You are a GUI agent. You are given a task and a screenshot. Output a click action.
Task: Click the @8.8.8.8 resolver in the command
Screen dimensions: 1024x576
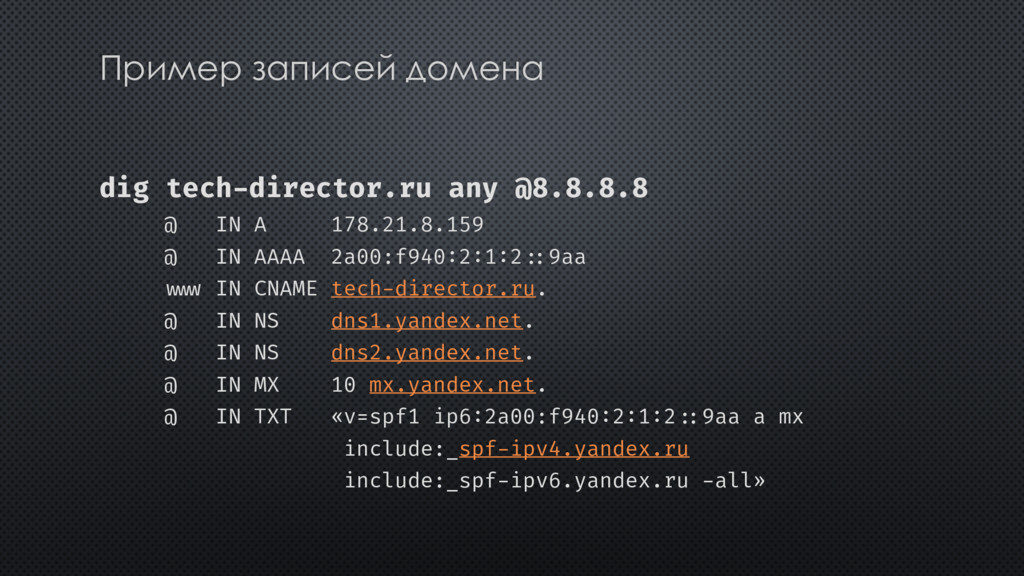(x=581, y=188)
